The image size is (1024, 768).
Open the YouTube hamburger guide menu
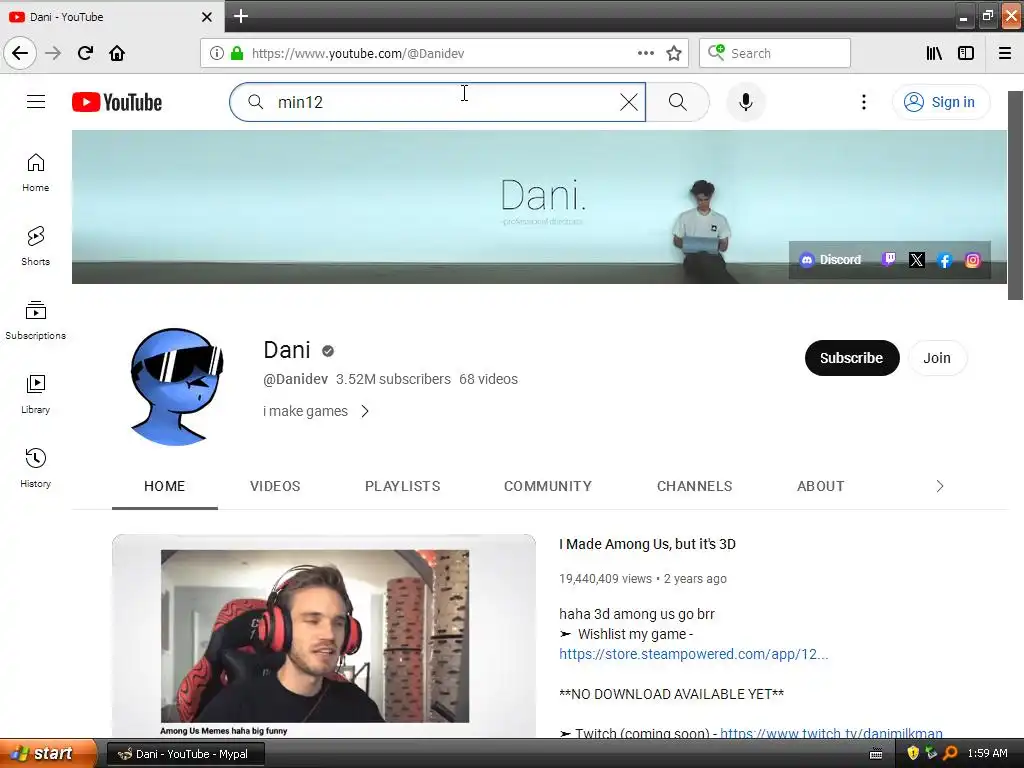point(36,102)
